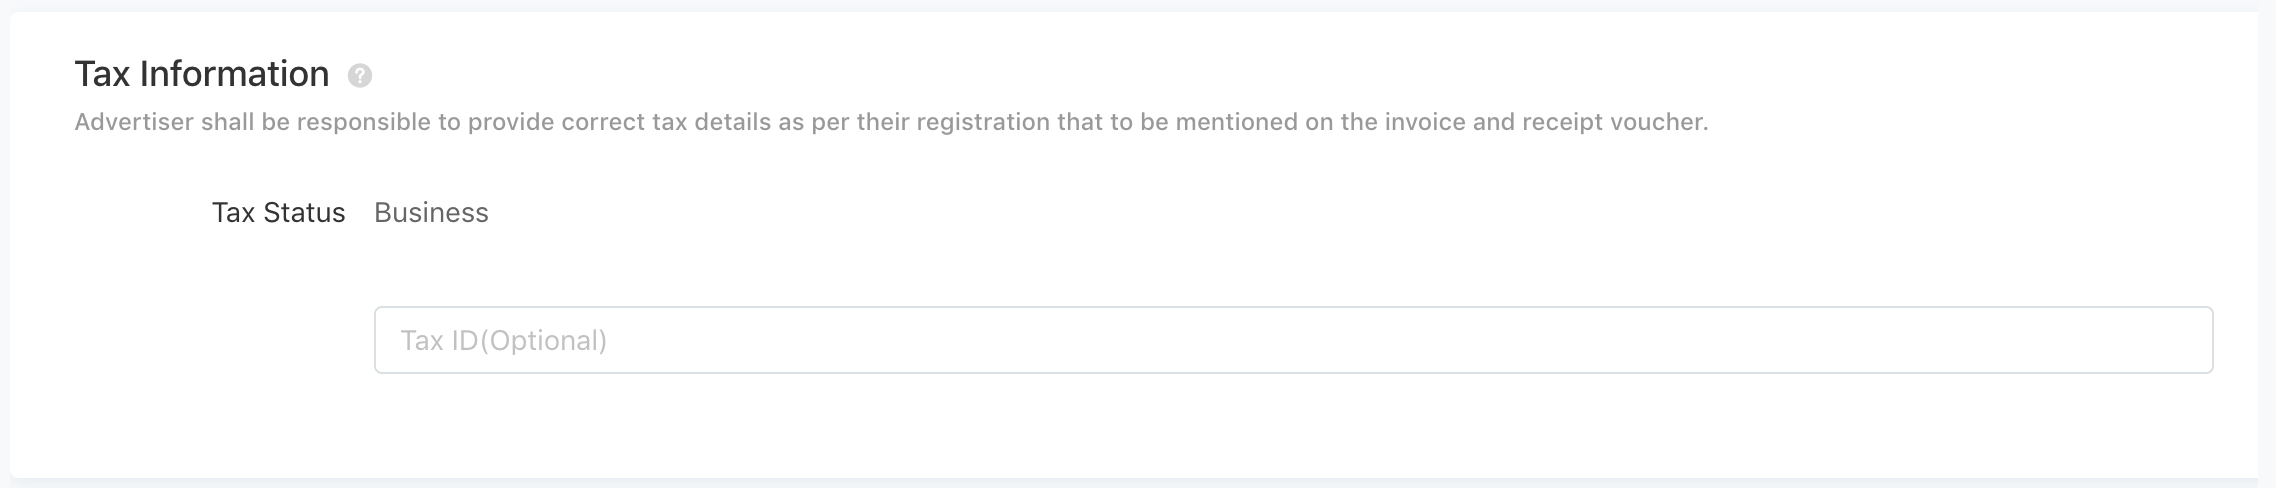
Task: Click the word Advertiser in the description
Action: (133, 122)
